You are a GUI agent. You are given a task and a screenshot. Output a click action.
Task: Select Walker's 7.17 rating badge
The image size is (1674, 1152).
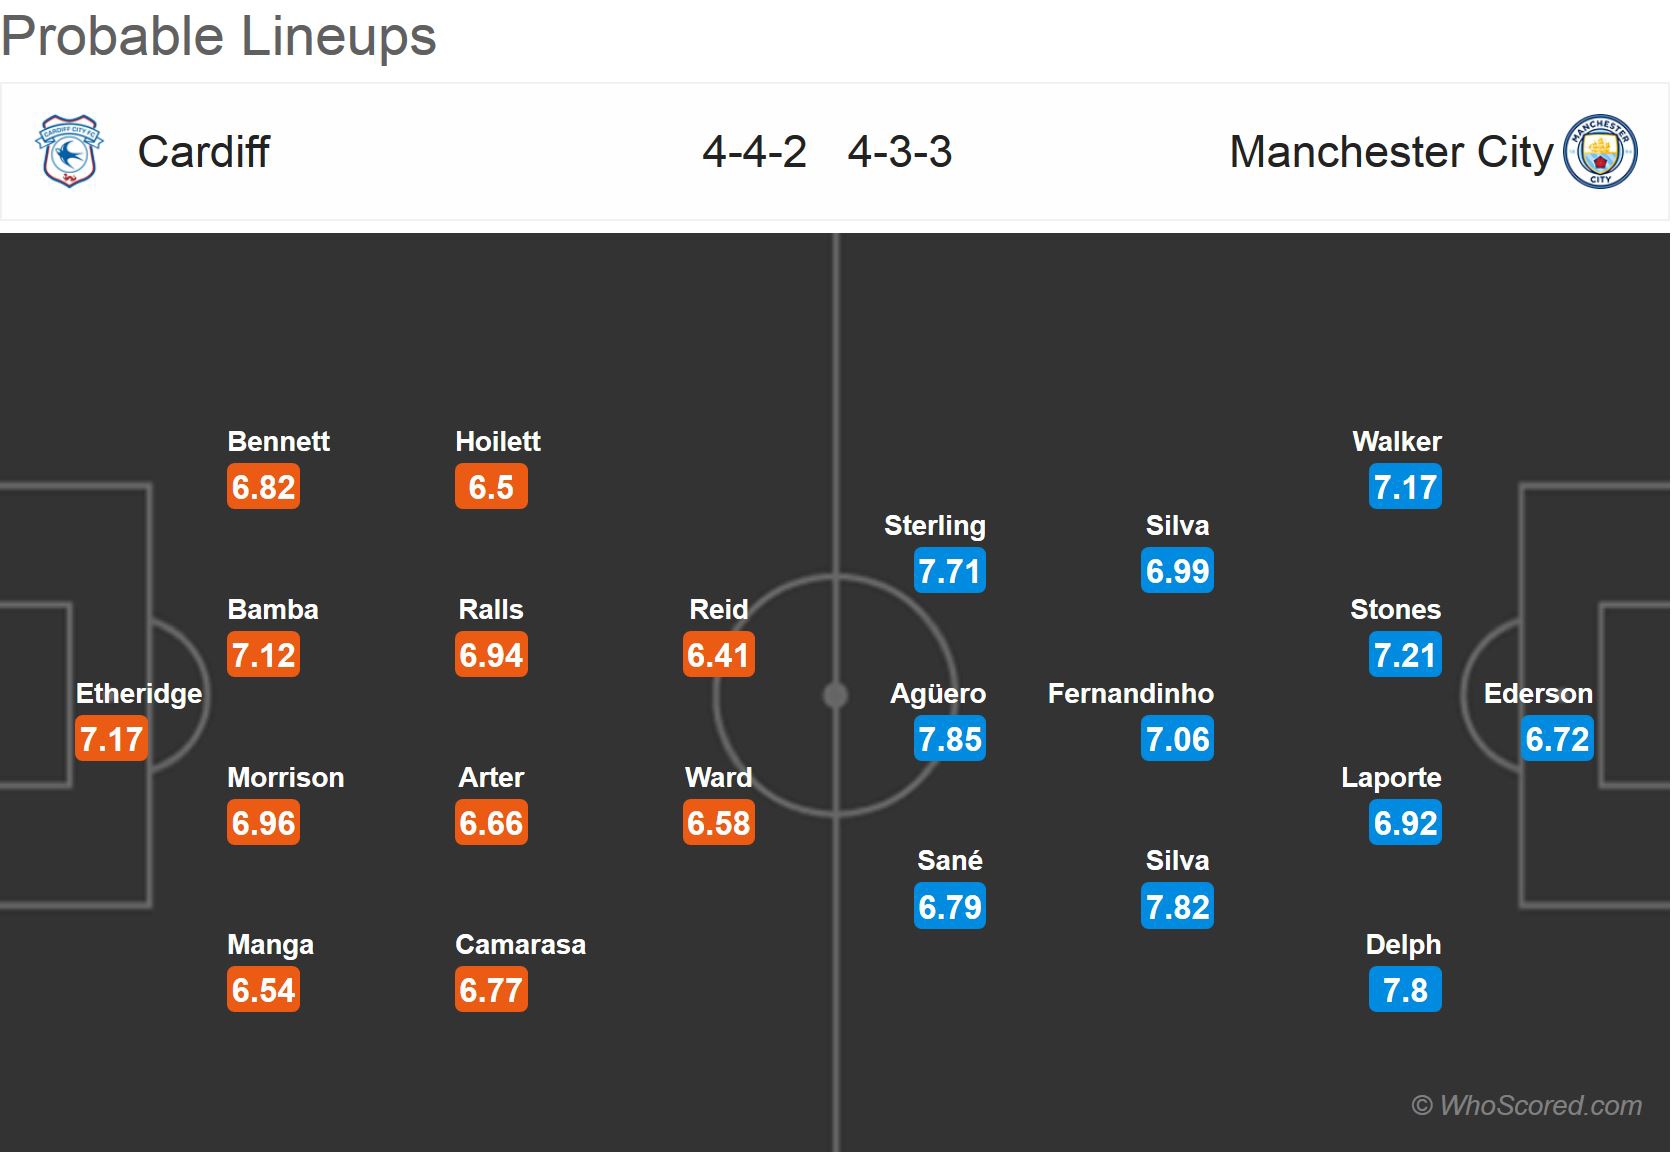tap(1405, 487)
